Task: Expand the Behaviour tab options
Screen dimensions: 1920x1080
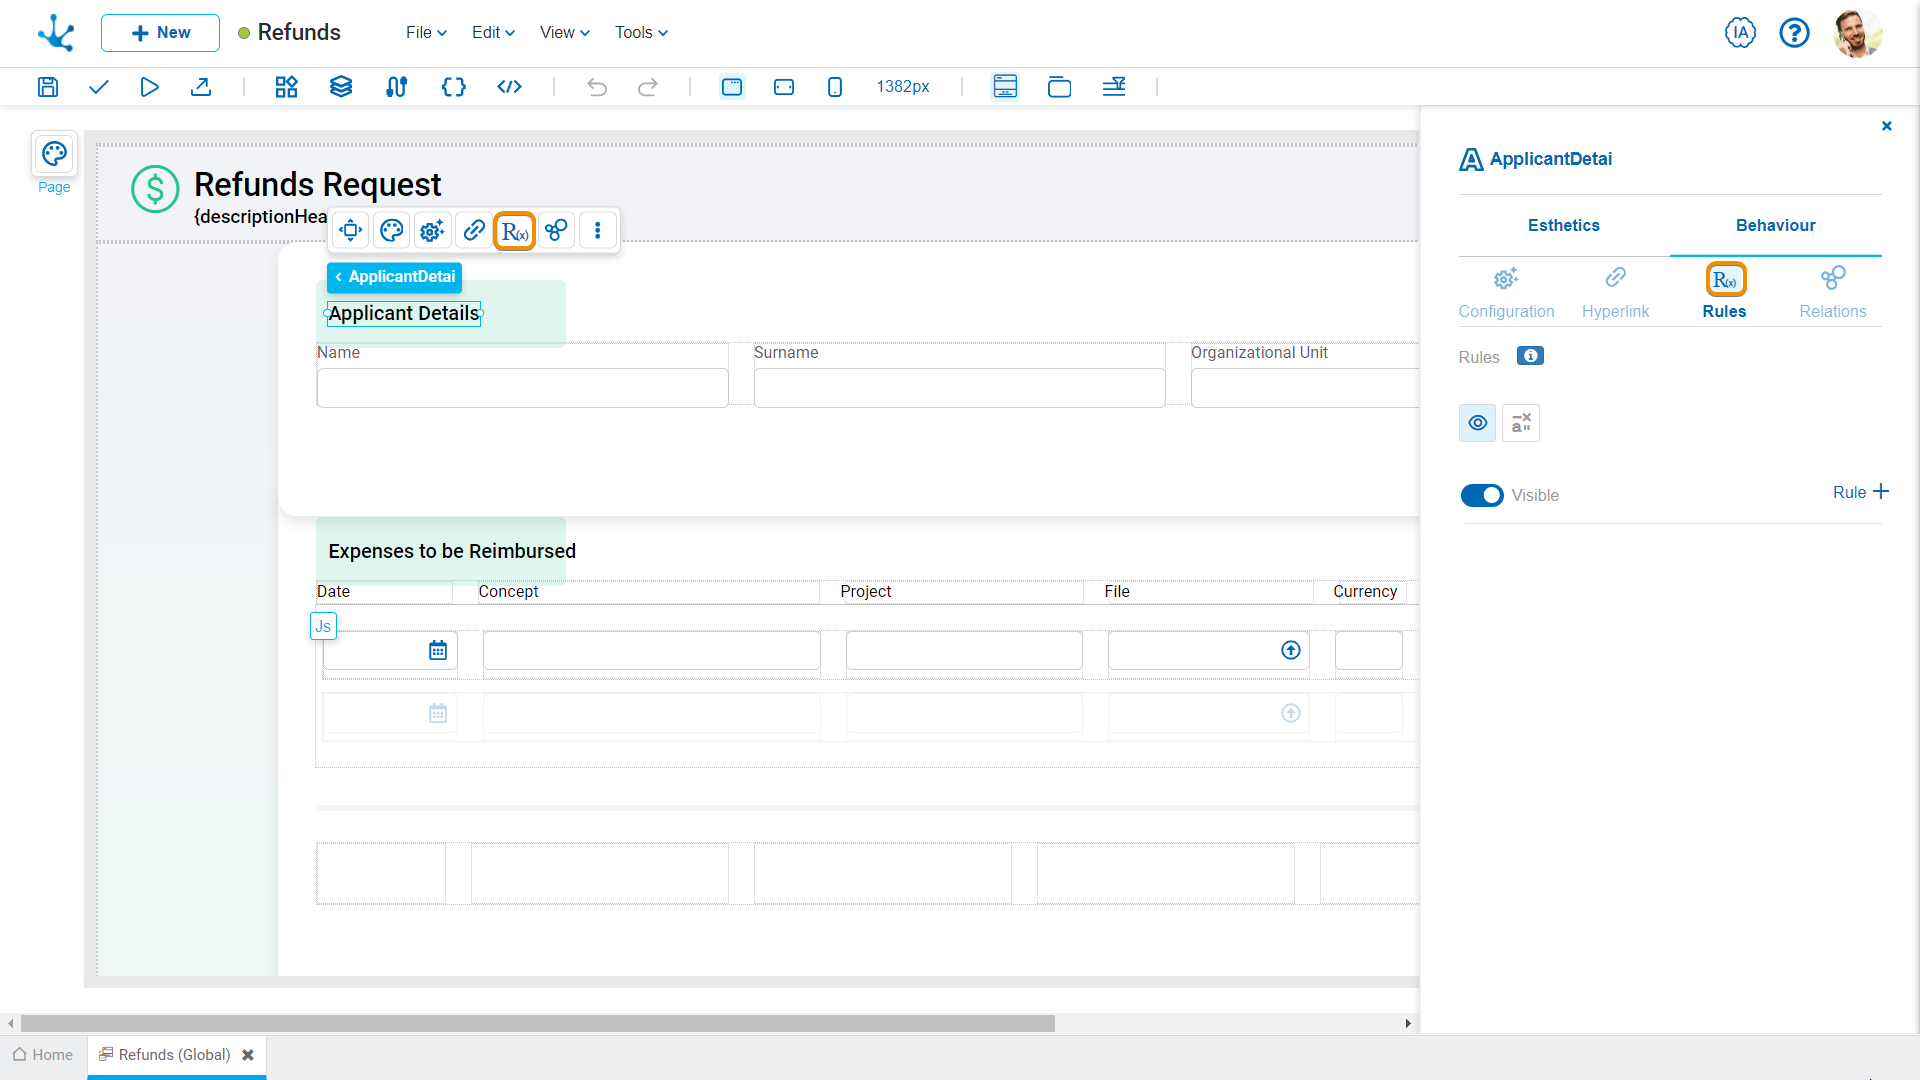Action: [x=1775, y=224]
